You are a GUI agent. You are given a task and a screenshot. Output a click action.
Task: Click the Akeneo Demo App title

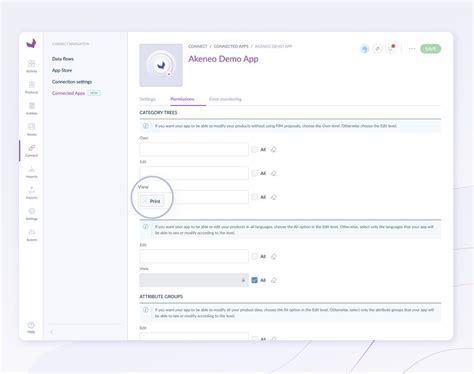[223, 59]
